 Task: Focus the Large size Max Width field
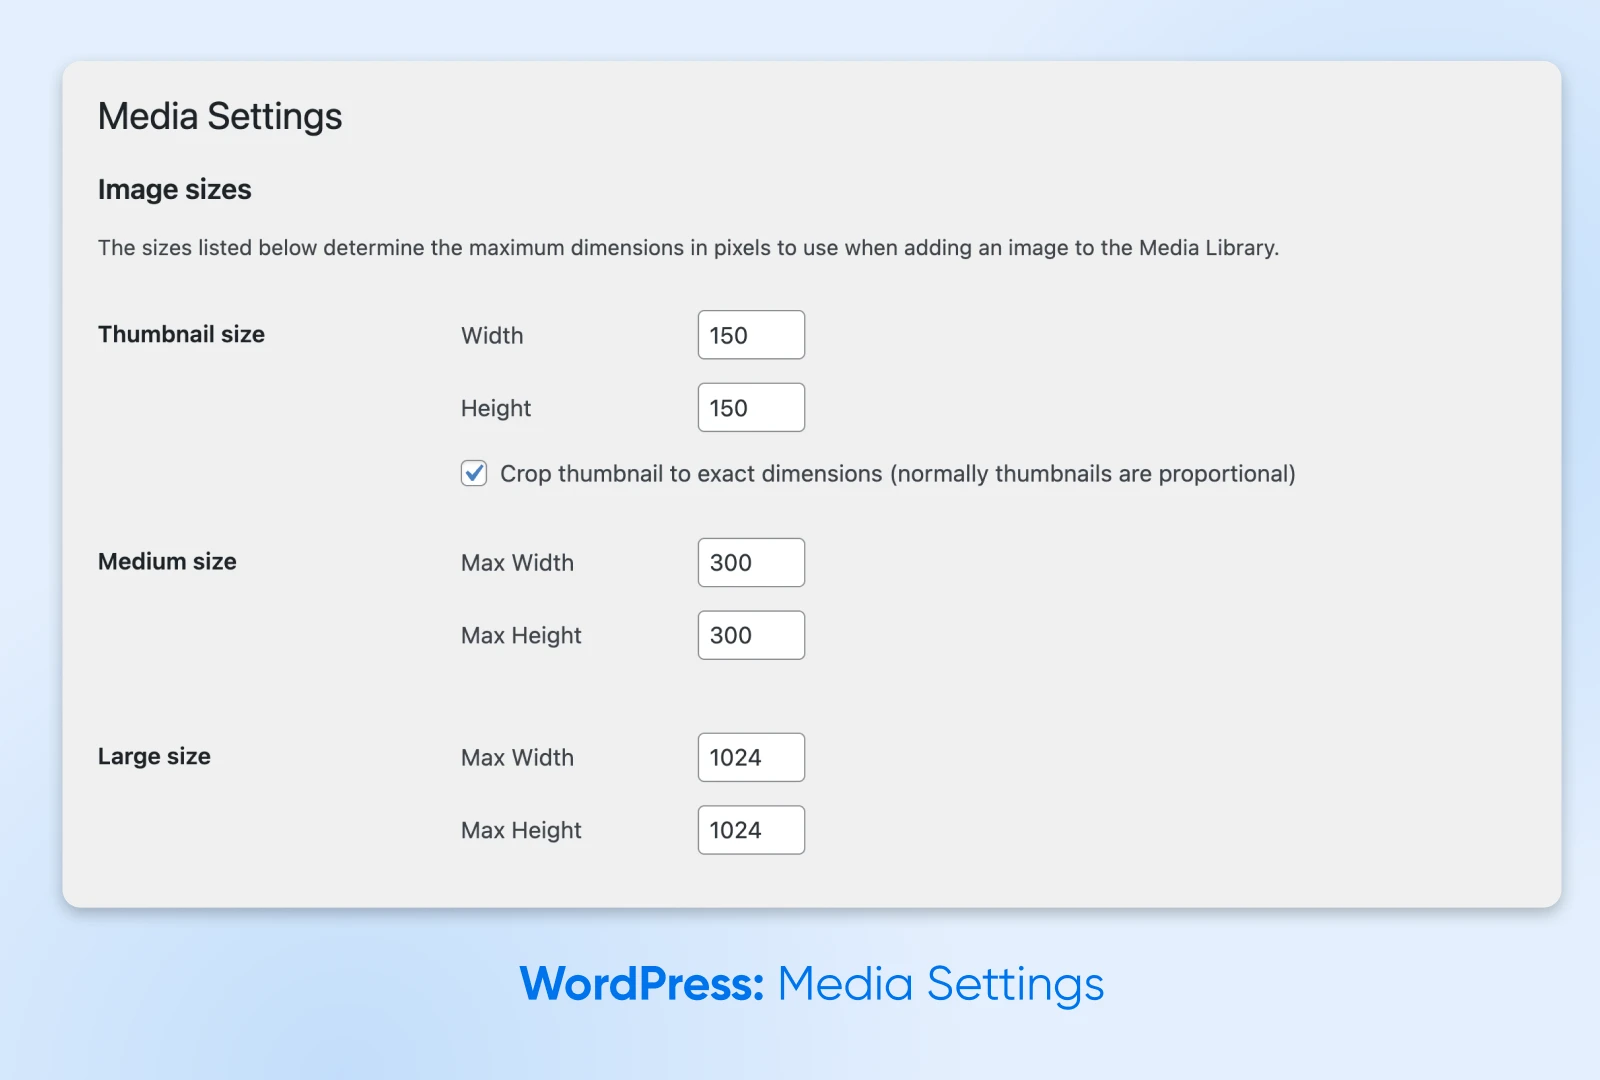click(x=751, y=758)
